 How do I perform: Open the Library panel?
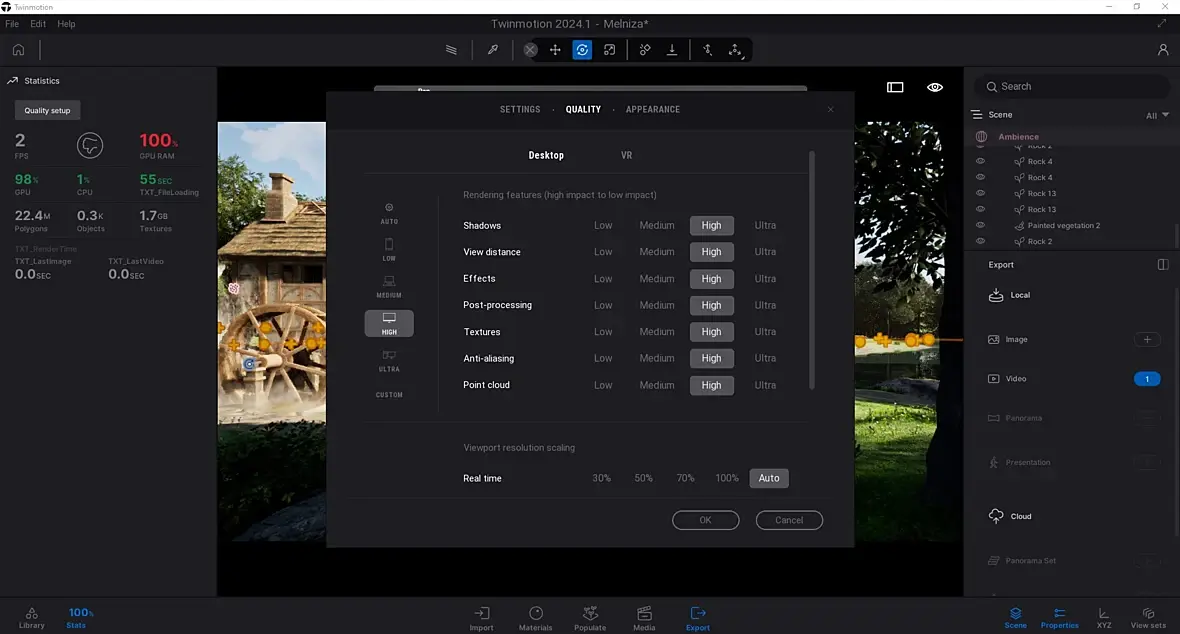31,618
